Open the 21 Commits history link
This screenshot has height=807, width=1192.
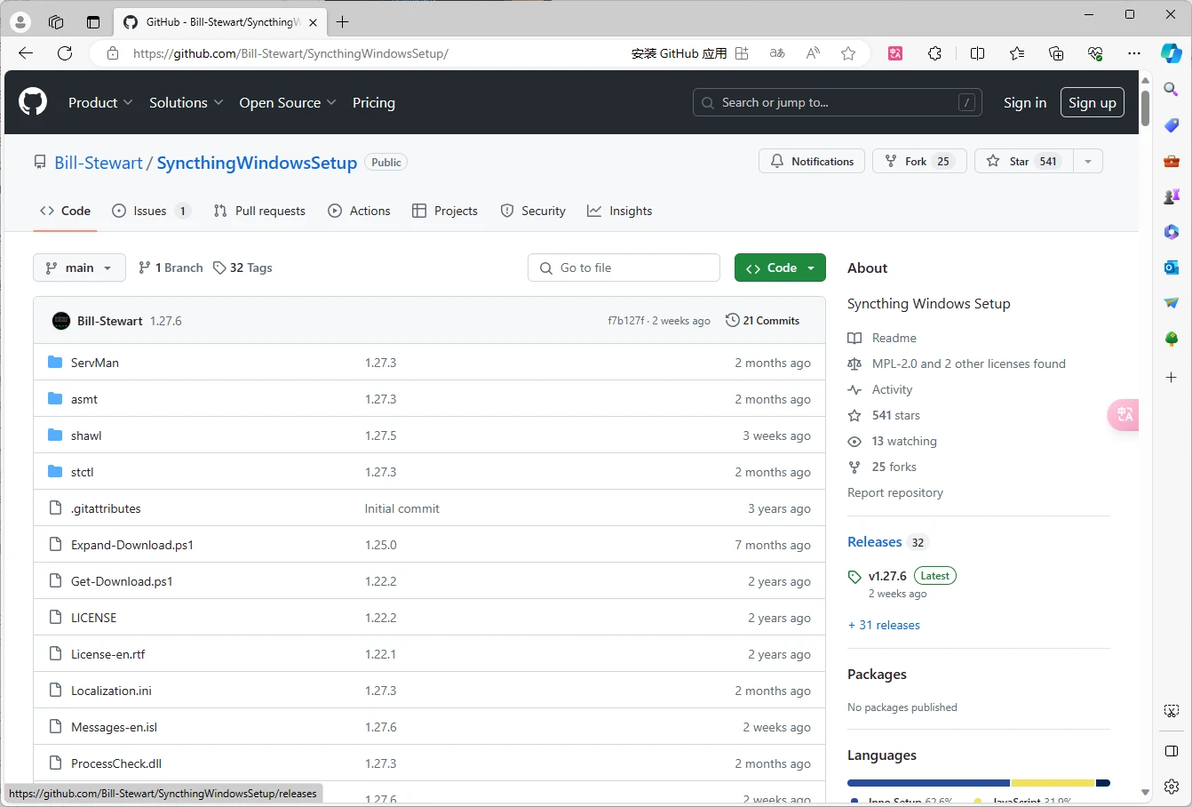click(x=762, y=321)
